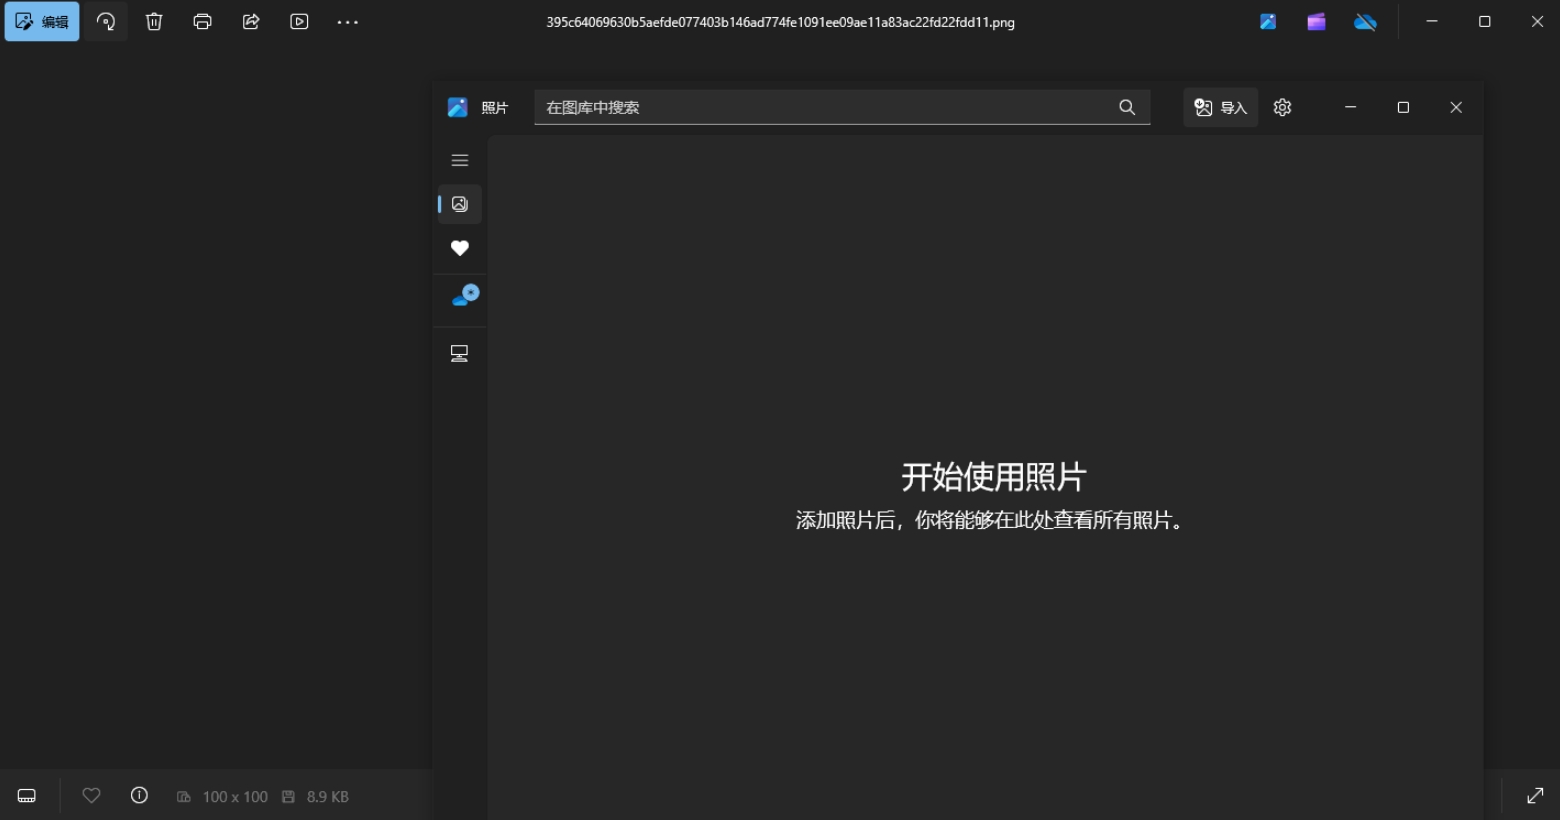The width and height of the screenshot is (1560, 820).
Task: Select the gallery icon in the sidebar
Action: (x=460, y=204)
